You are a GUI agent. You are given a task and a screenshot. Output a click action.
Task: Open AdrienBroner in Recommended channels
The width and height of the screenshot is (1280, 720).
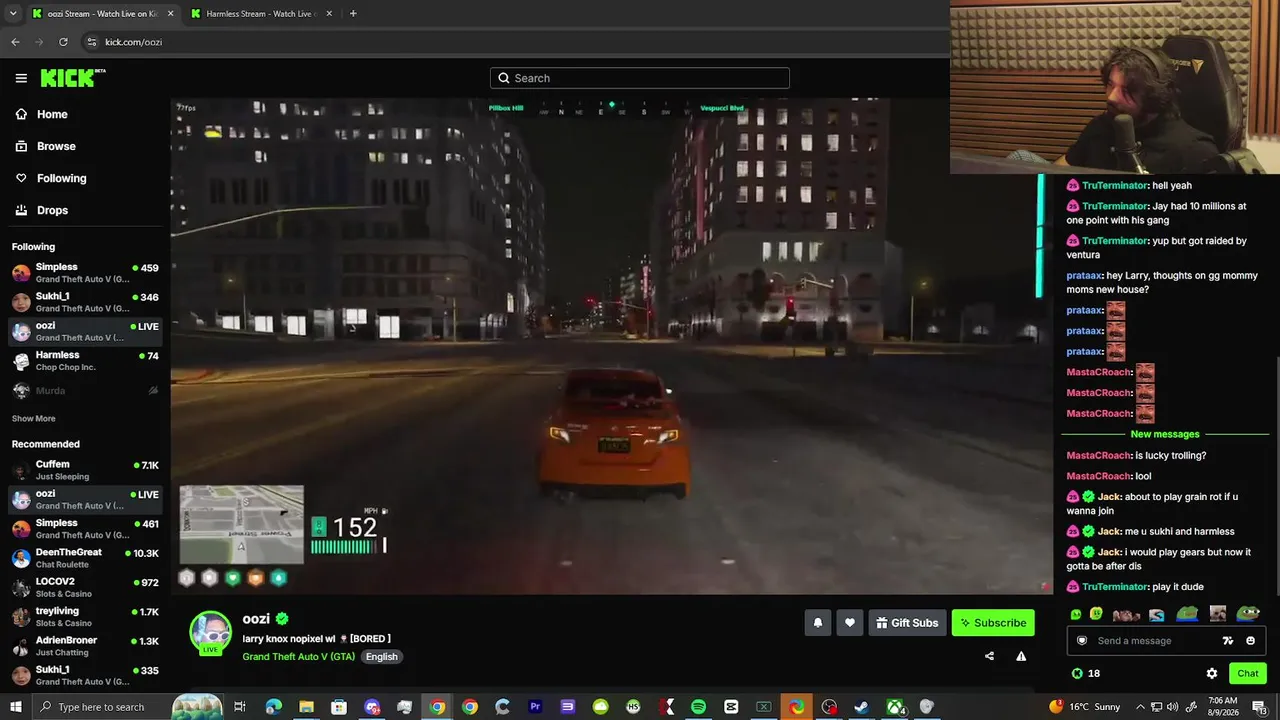point(85,646)
